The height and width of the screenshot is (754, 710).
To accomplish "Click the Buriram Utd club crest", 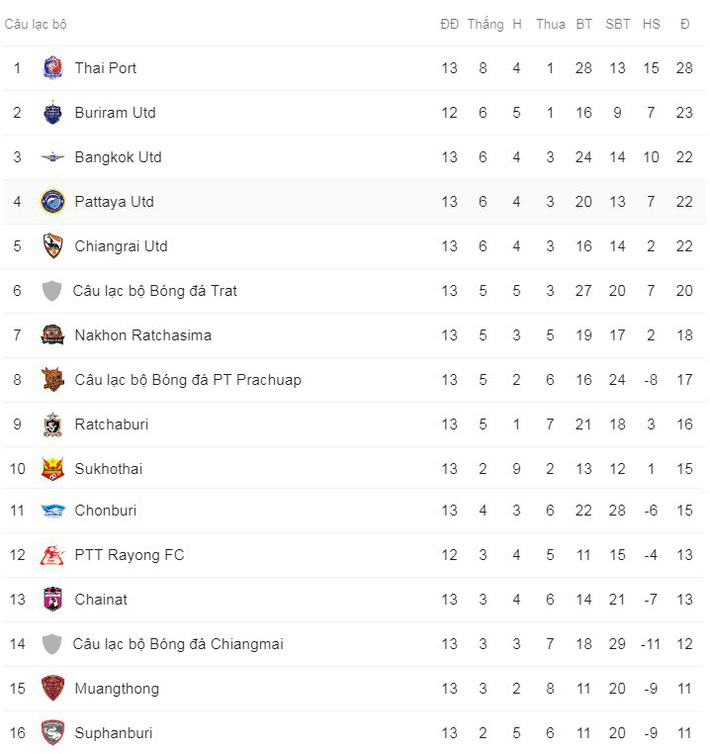I will 53,113.
